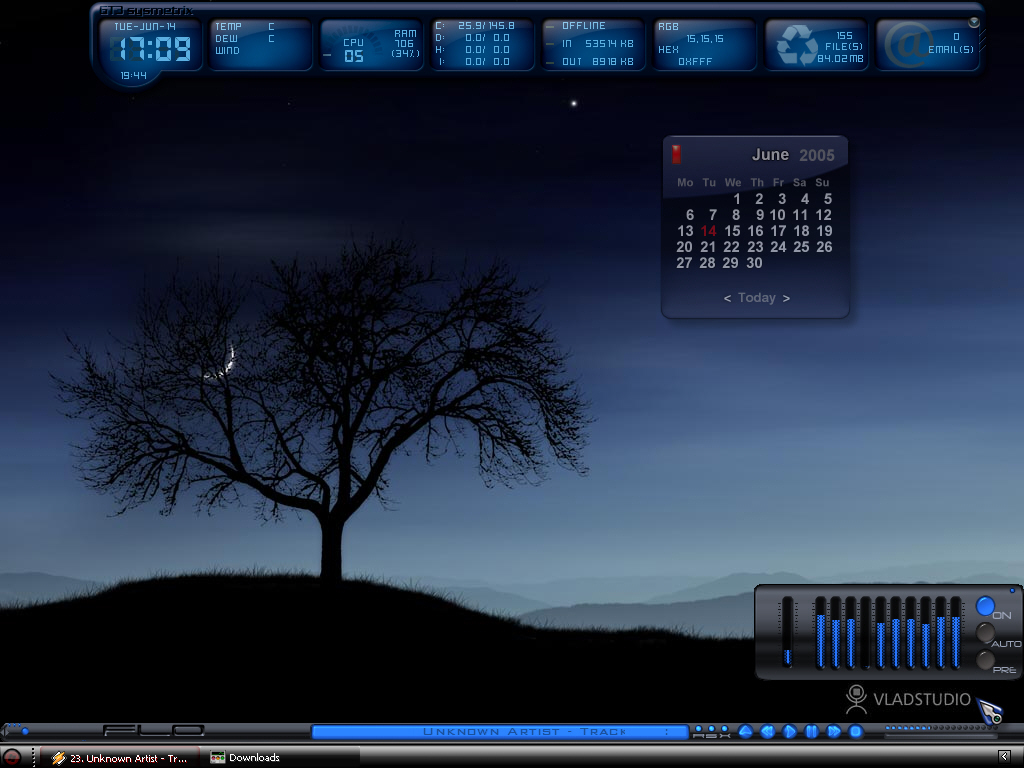This screenshot has width=1024, height=768.
Task: Toggle the equalizer PRE button
Action: tap(985, 660)
